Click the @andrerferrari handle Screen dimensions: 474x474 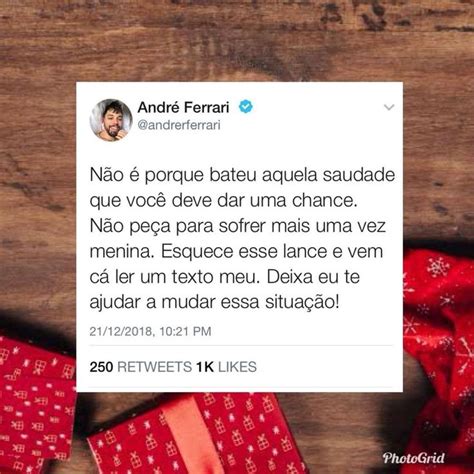[x=179, y=125]
